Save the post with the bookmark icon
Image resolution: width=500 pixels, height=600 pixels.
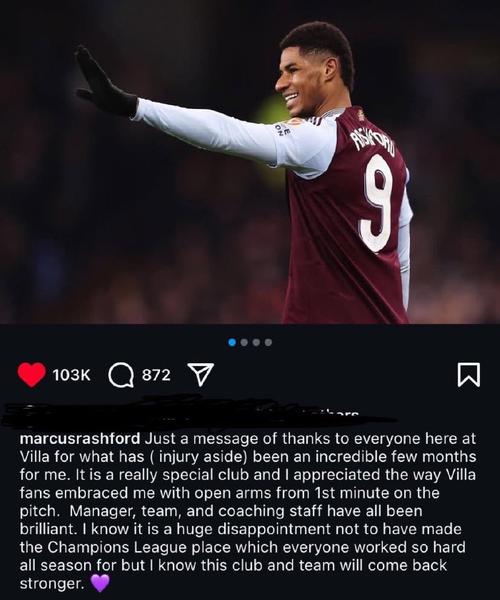(469, 375)
